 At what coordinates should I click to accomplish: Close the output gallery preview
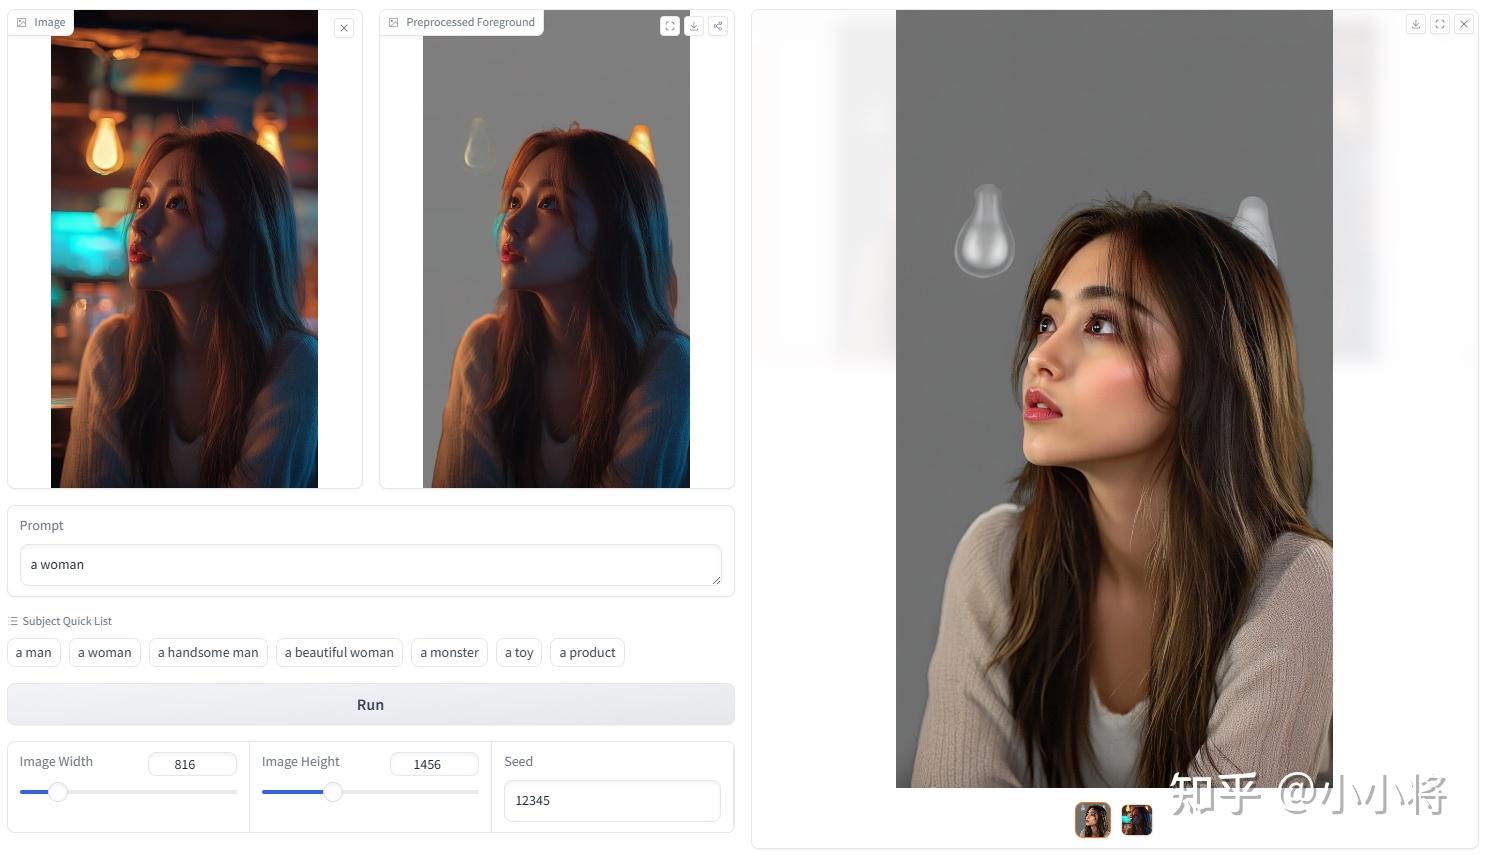pyautogui.click(x=1464, y=24)
